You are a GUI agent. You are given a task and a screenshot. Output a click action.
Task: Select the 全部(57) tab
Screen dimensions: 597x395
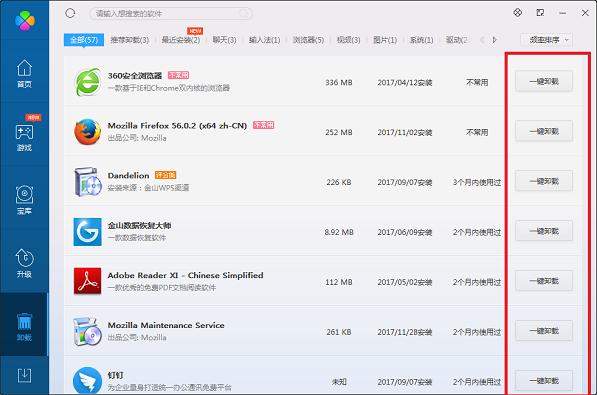(x=84, y=40)
